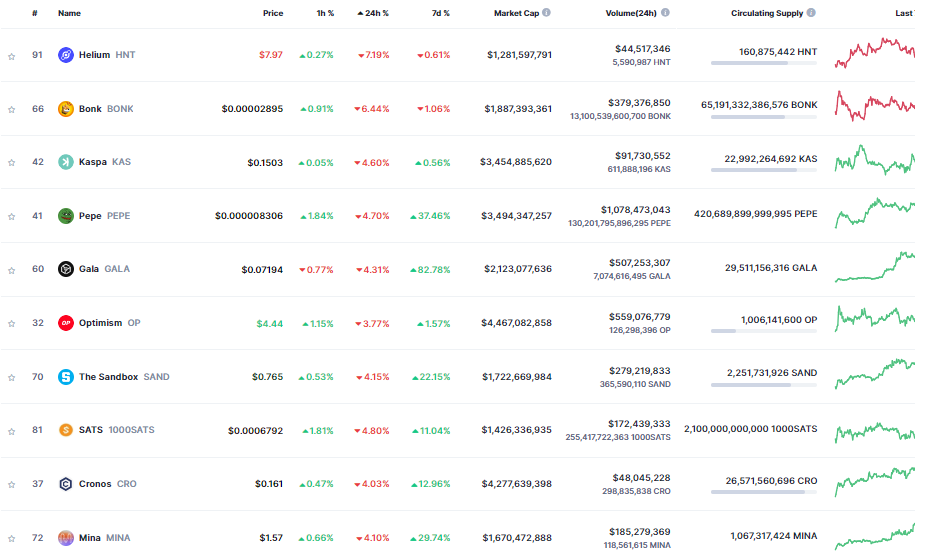The width and height of the screenshot is (925, 557).
Task: Click the Bonk dog logo
Action: click(x=65, y=109)
